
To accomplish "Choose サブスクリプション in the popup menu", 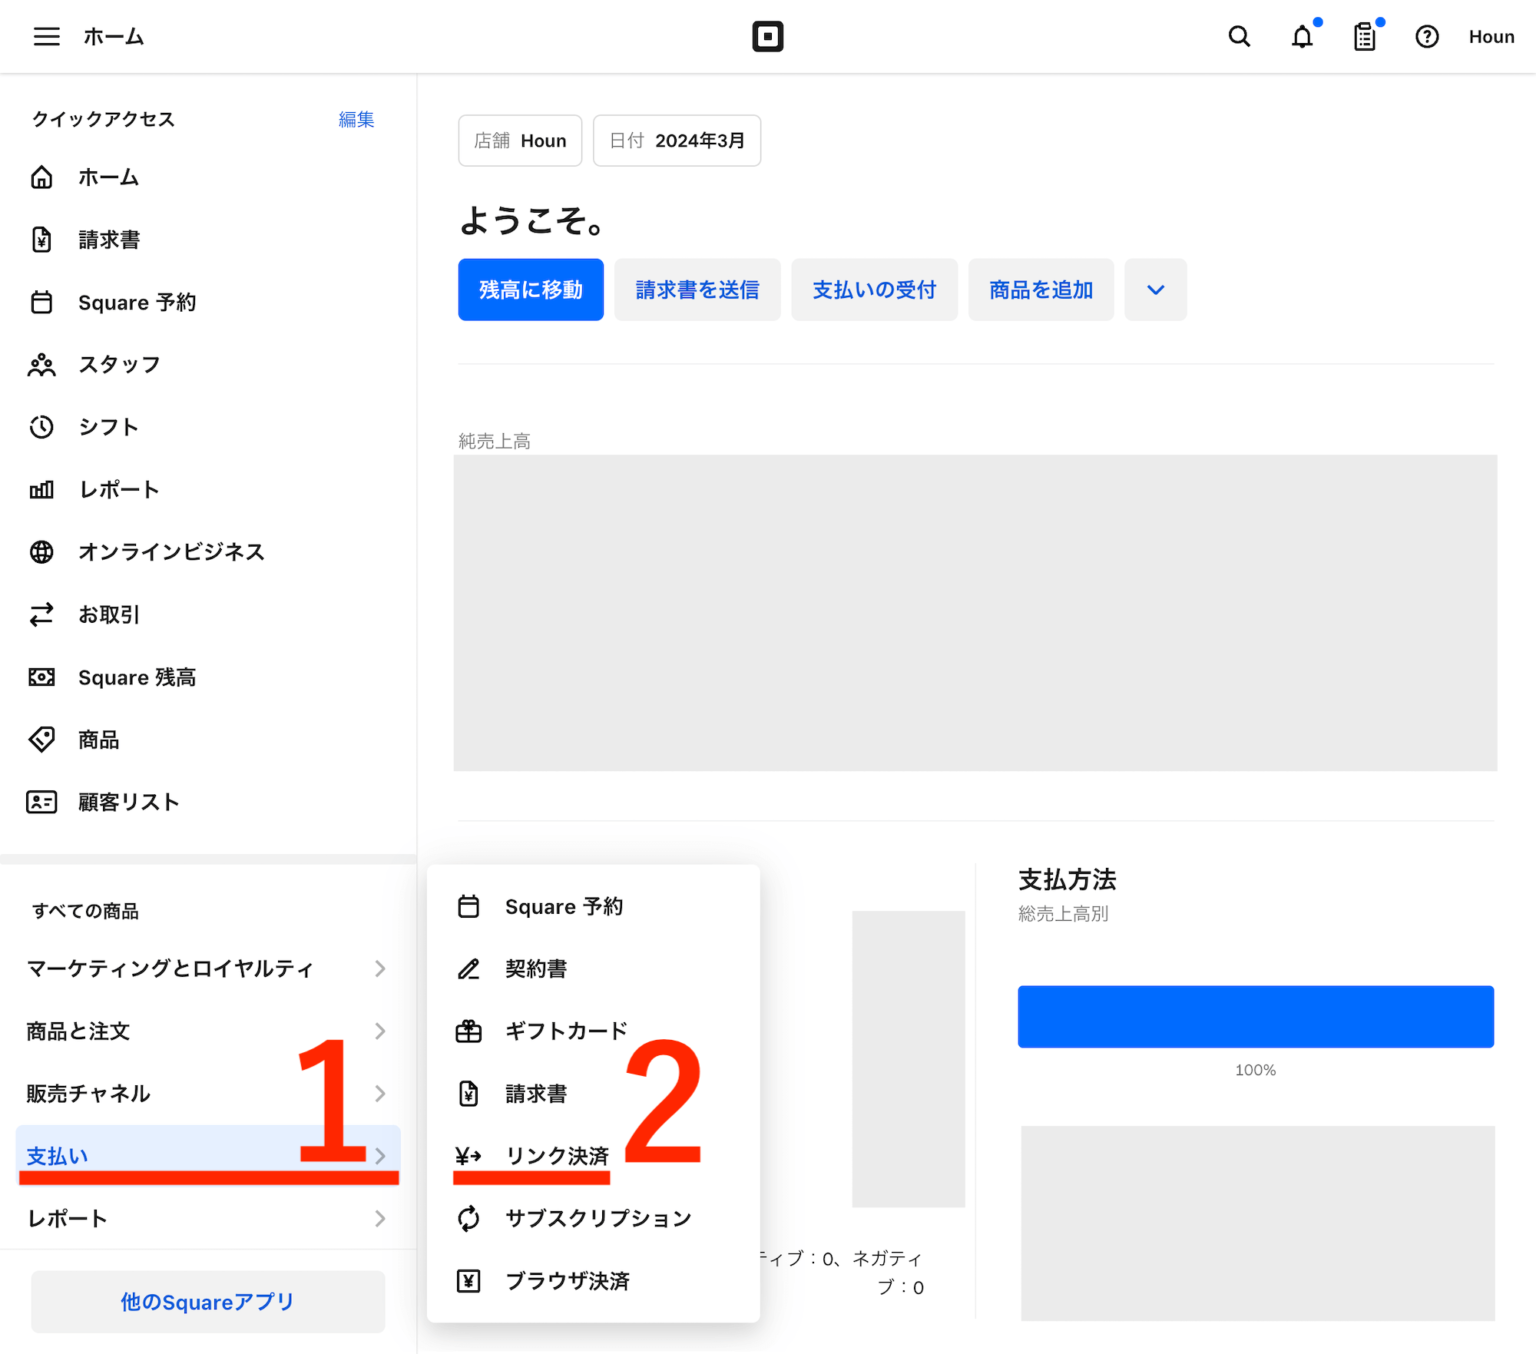I will (598, 1218).
